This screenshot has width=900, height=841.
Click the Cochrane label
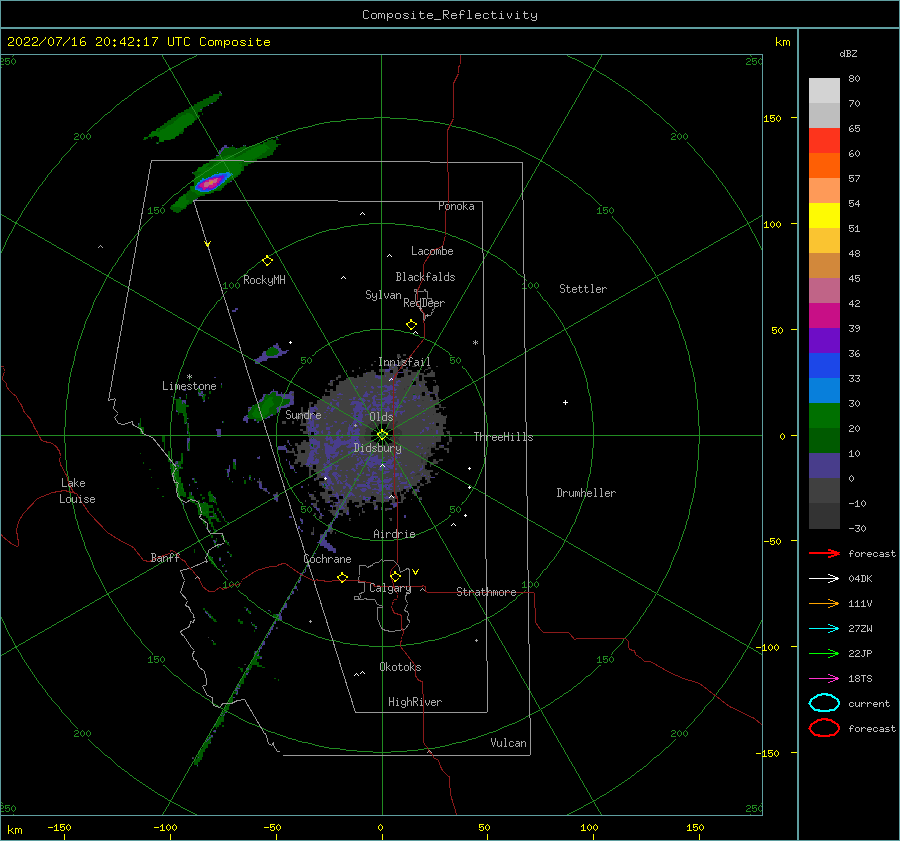tap(327, 559)
